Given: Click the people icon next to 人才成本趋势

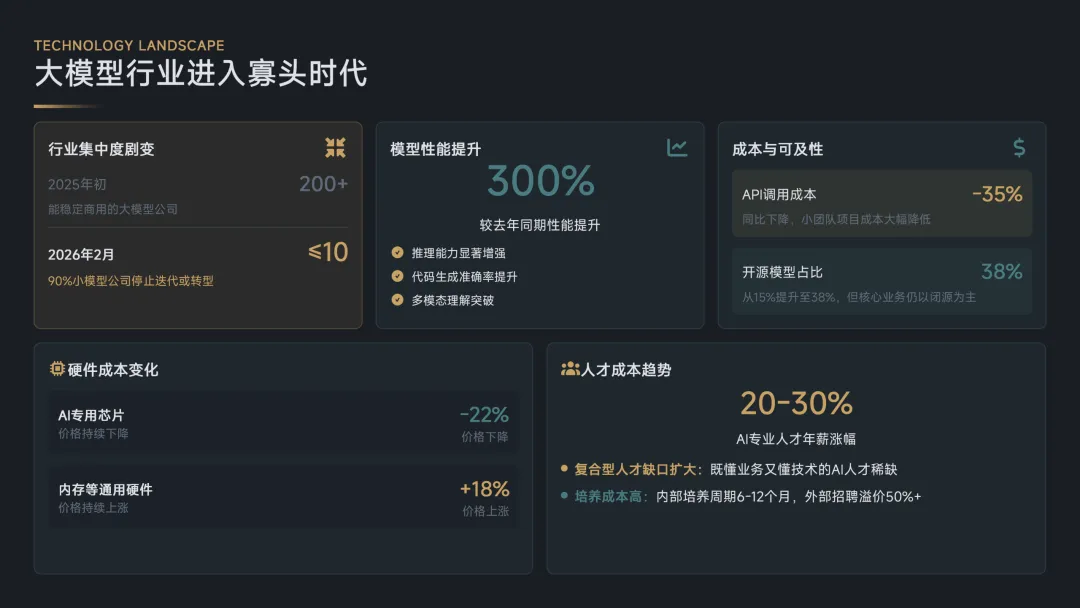Looking at the screenshot, I should (x=570, y=369).
